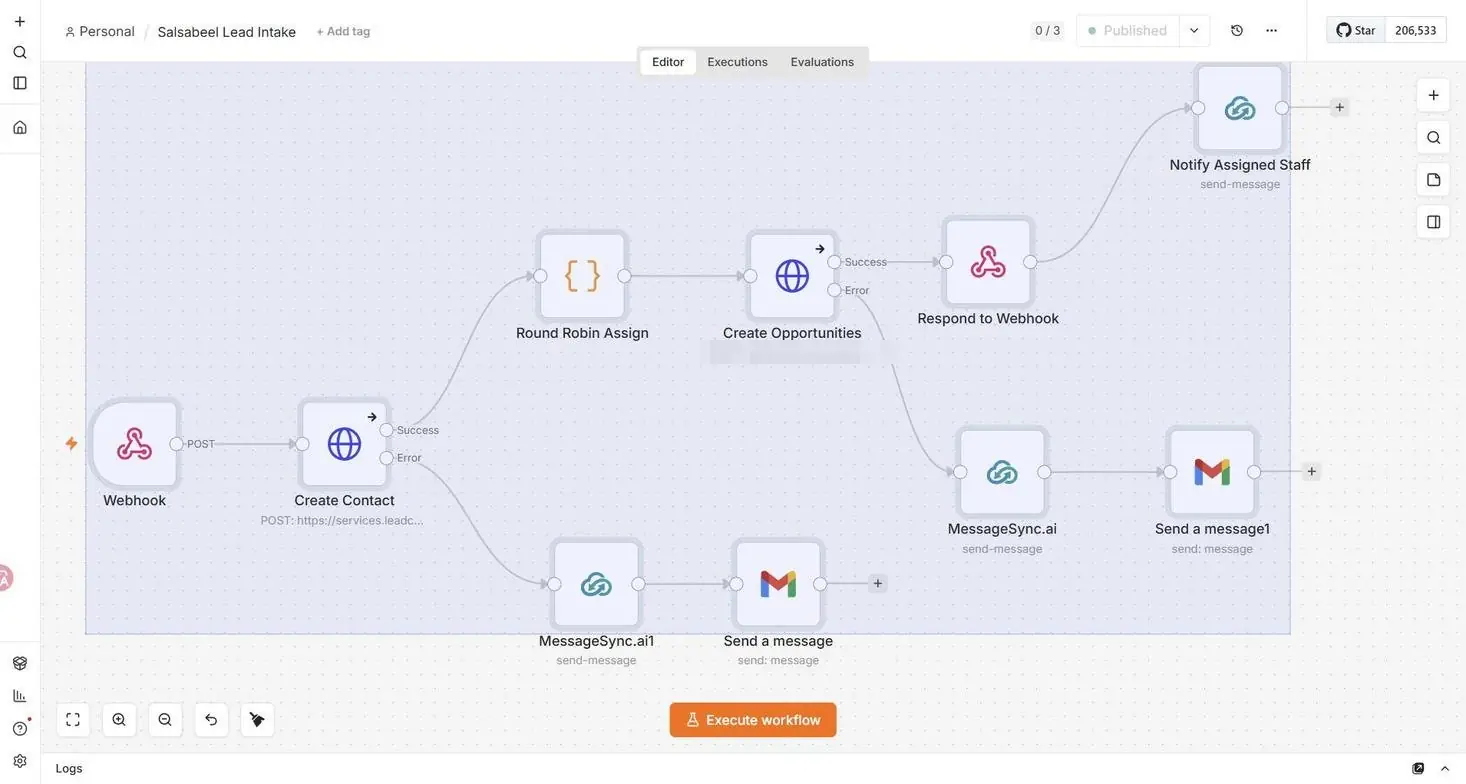Open the Personal project breadcrumb
1466x784 pixels.
(99, 31)
